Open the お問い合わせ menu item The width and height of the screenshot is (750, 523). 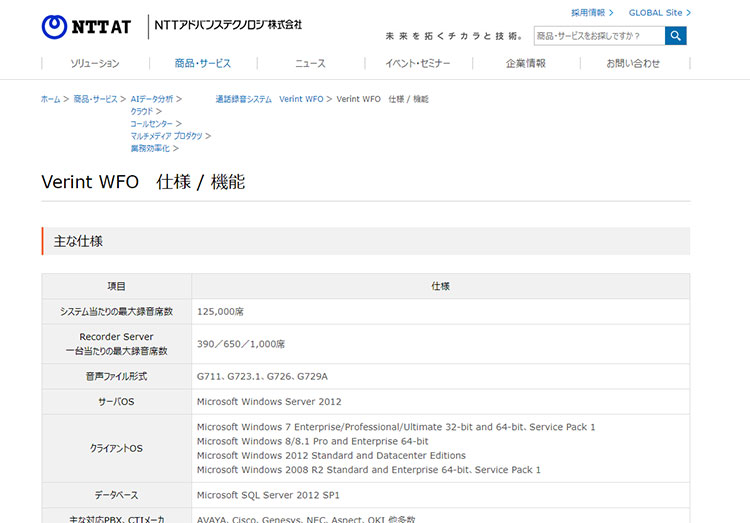(633, 63)
